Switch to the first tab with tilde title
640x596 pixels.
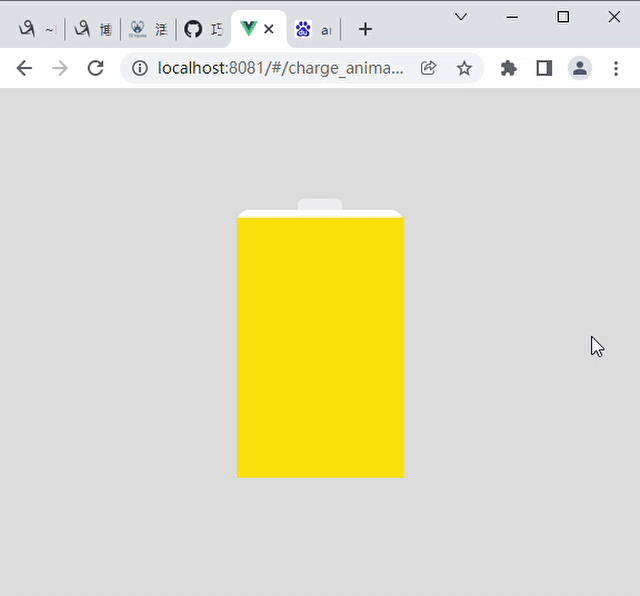(37, 29)
